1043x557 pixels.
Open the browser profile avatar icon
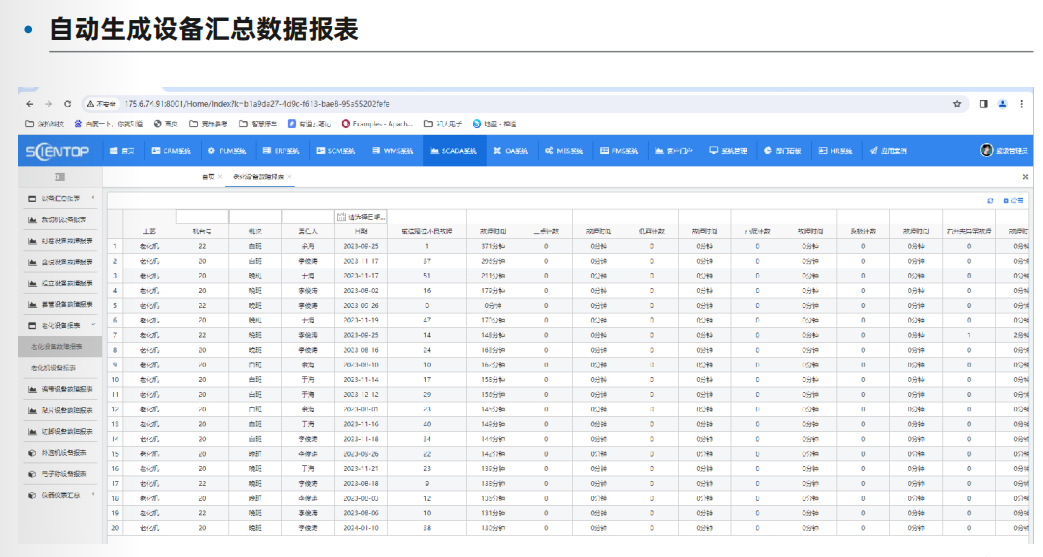(1002, 104)
